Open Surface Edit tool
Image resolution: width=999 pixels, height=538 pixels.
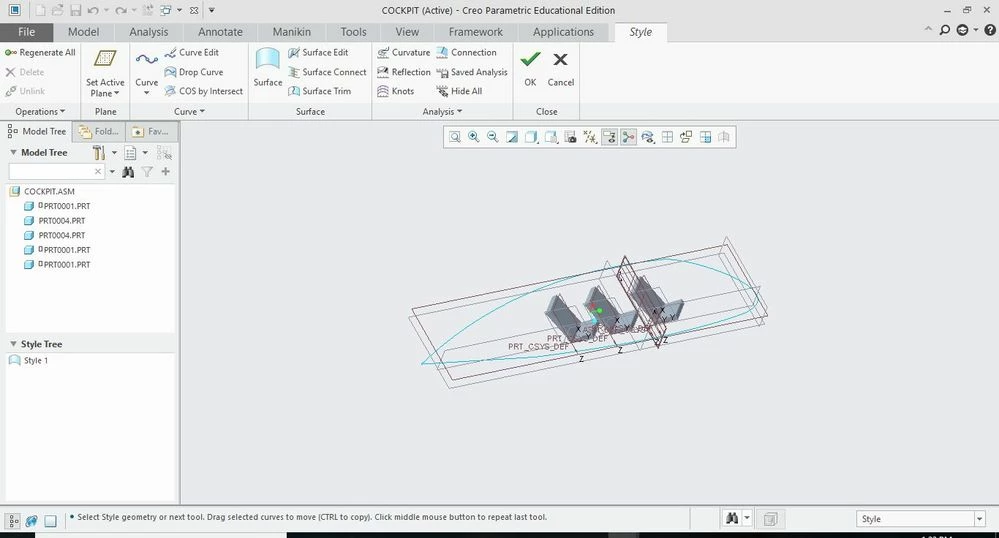click(318, 52)
